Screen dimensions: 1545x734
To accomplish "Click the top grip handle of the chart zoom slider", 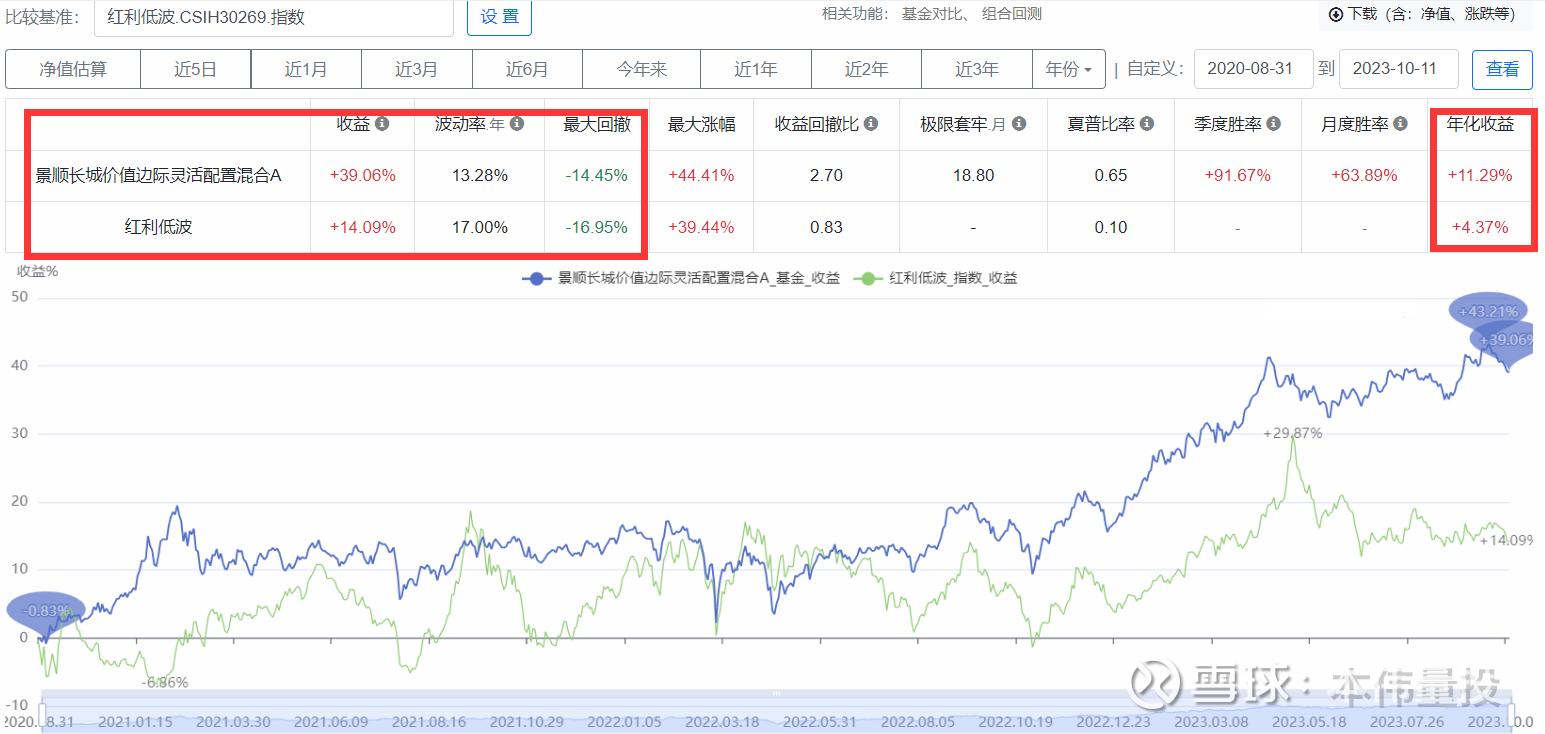I will click(775, 693).
